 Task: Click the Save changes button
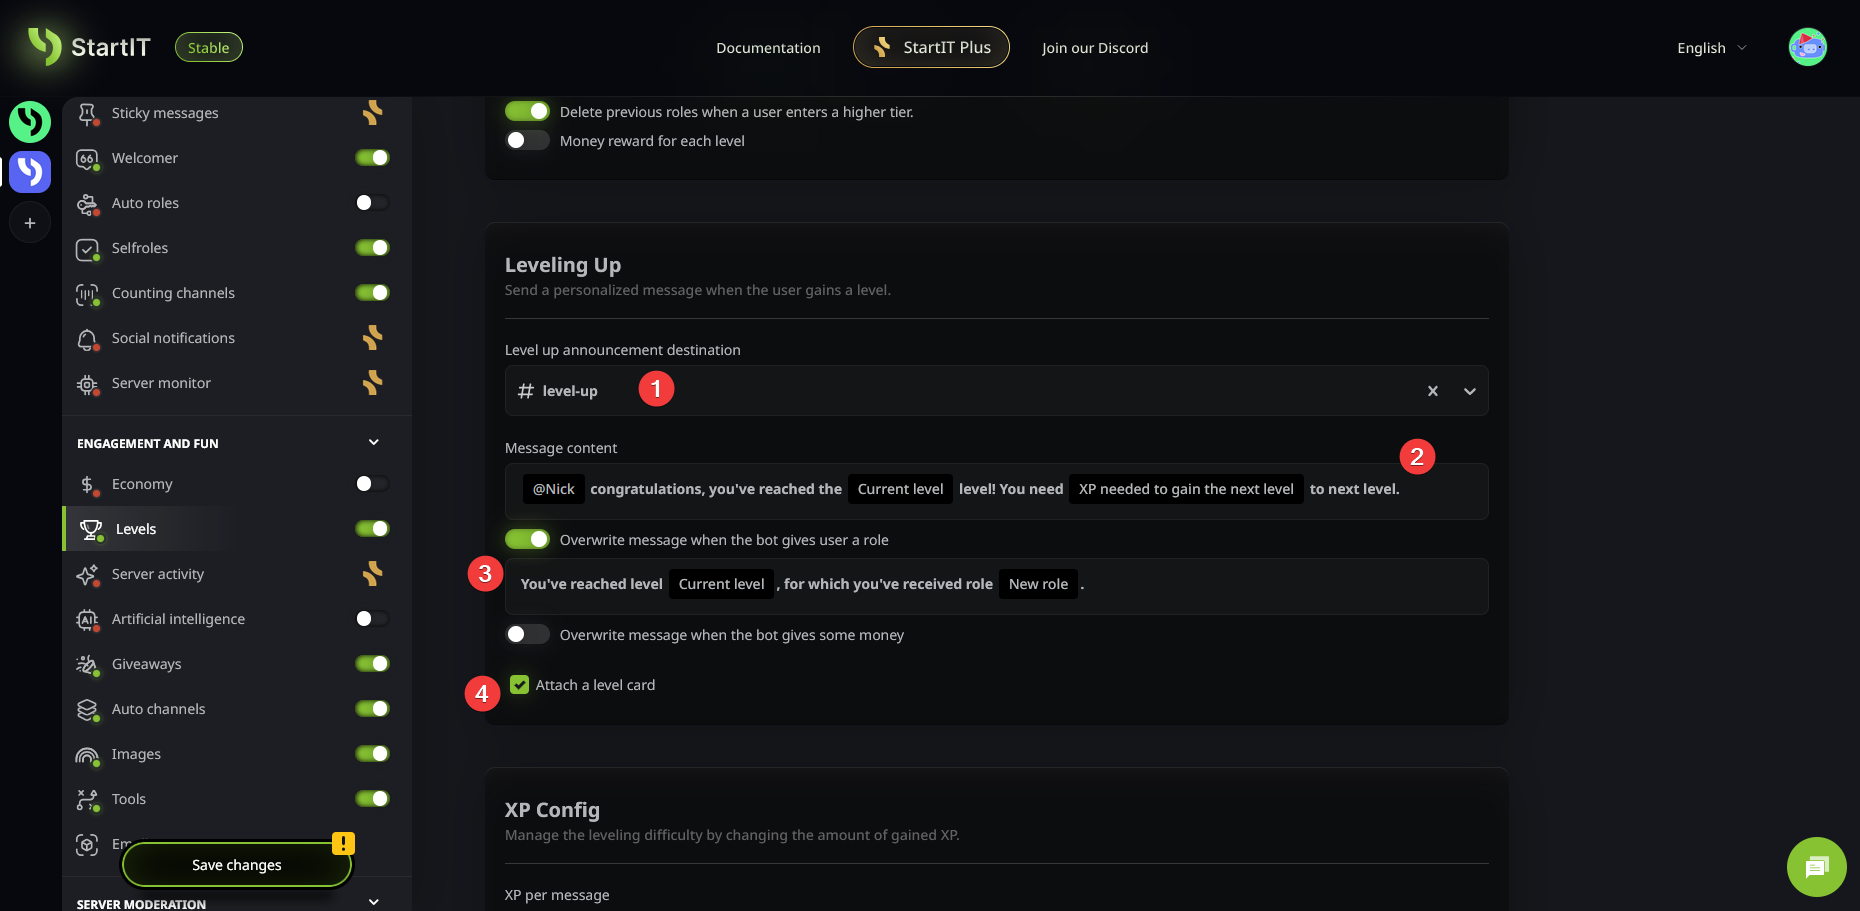(x=237, y=865)
